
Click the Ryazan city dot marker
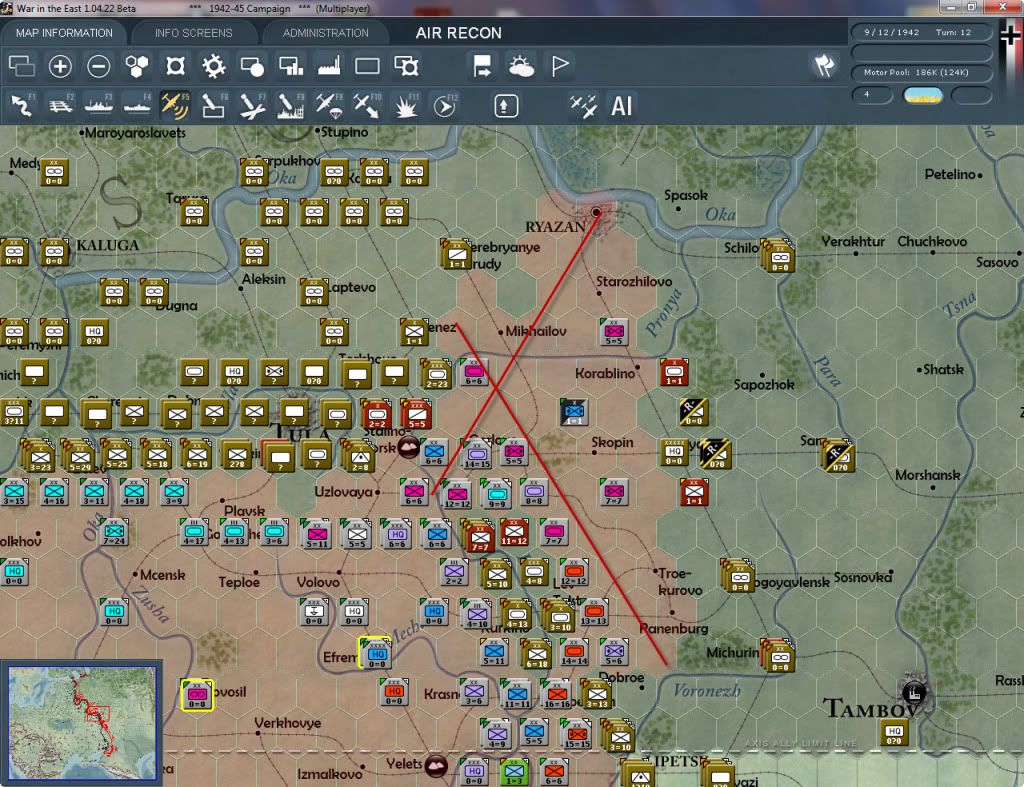pyautogui.click(x=596, y=212)
